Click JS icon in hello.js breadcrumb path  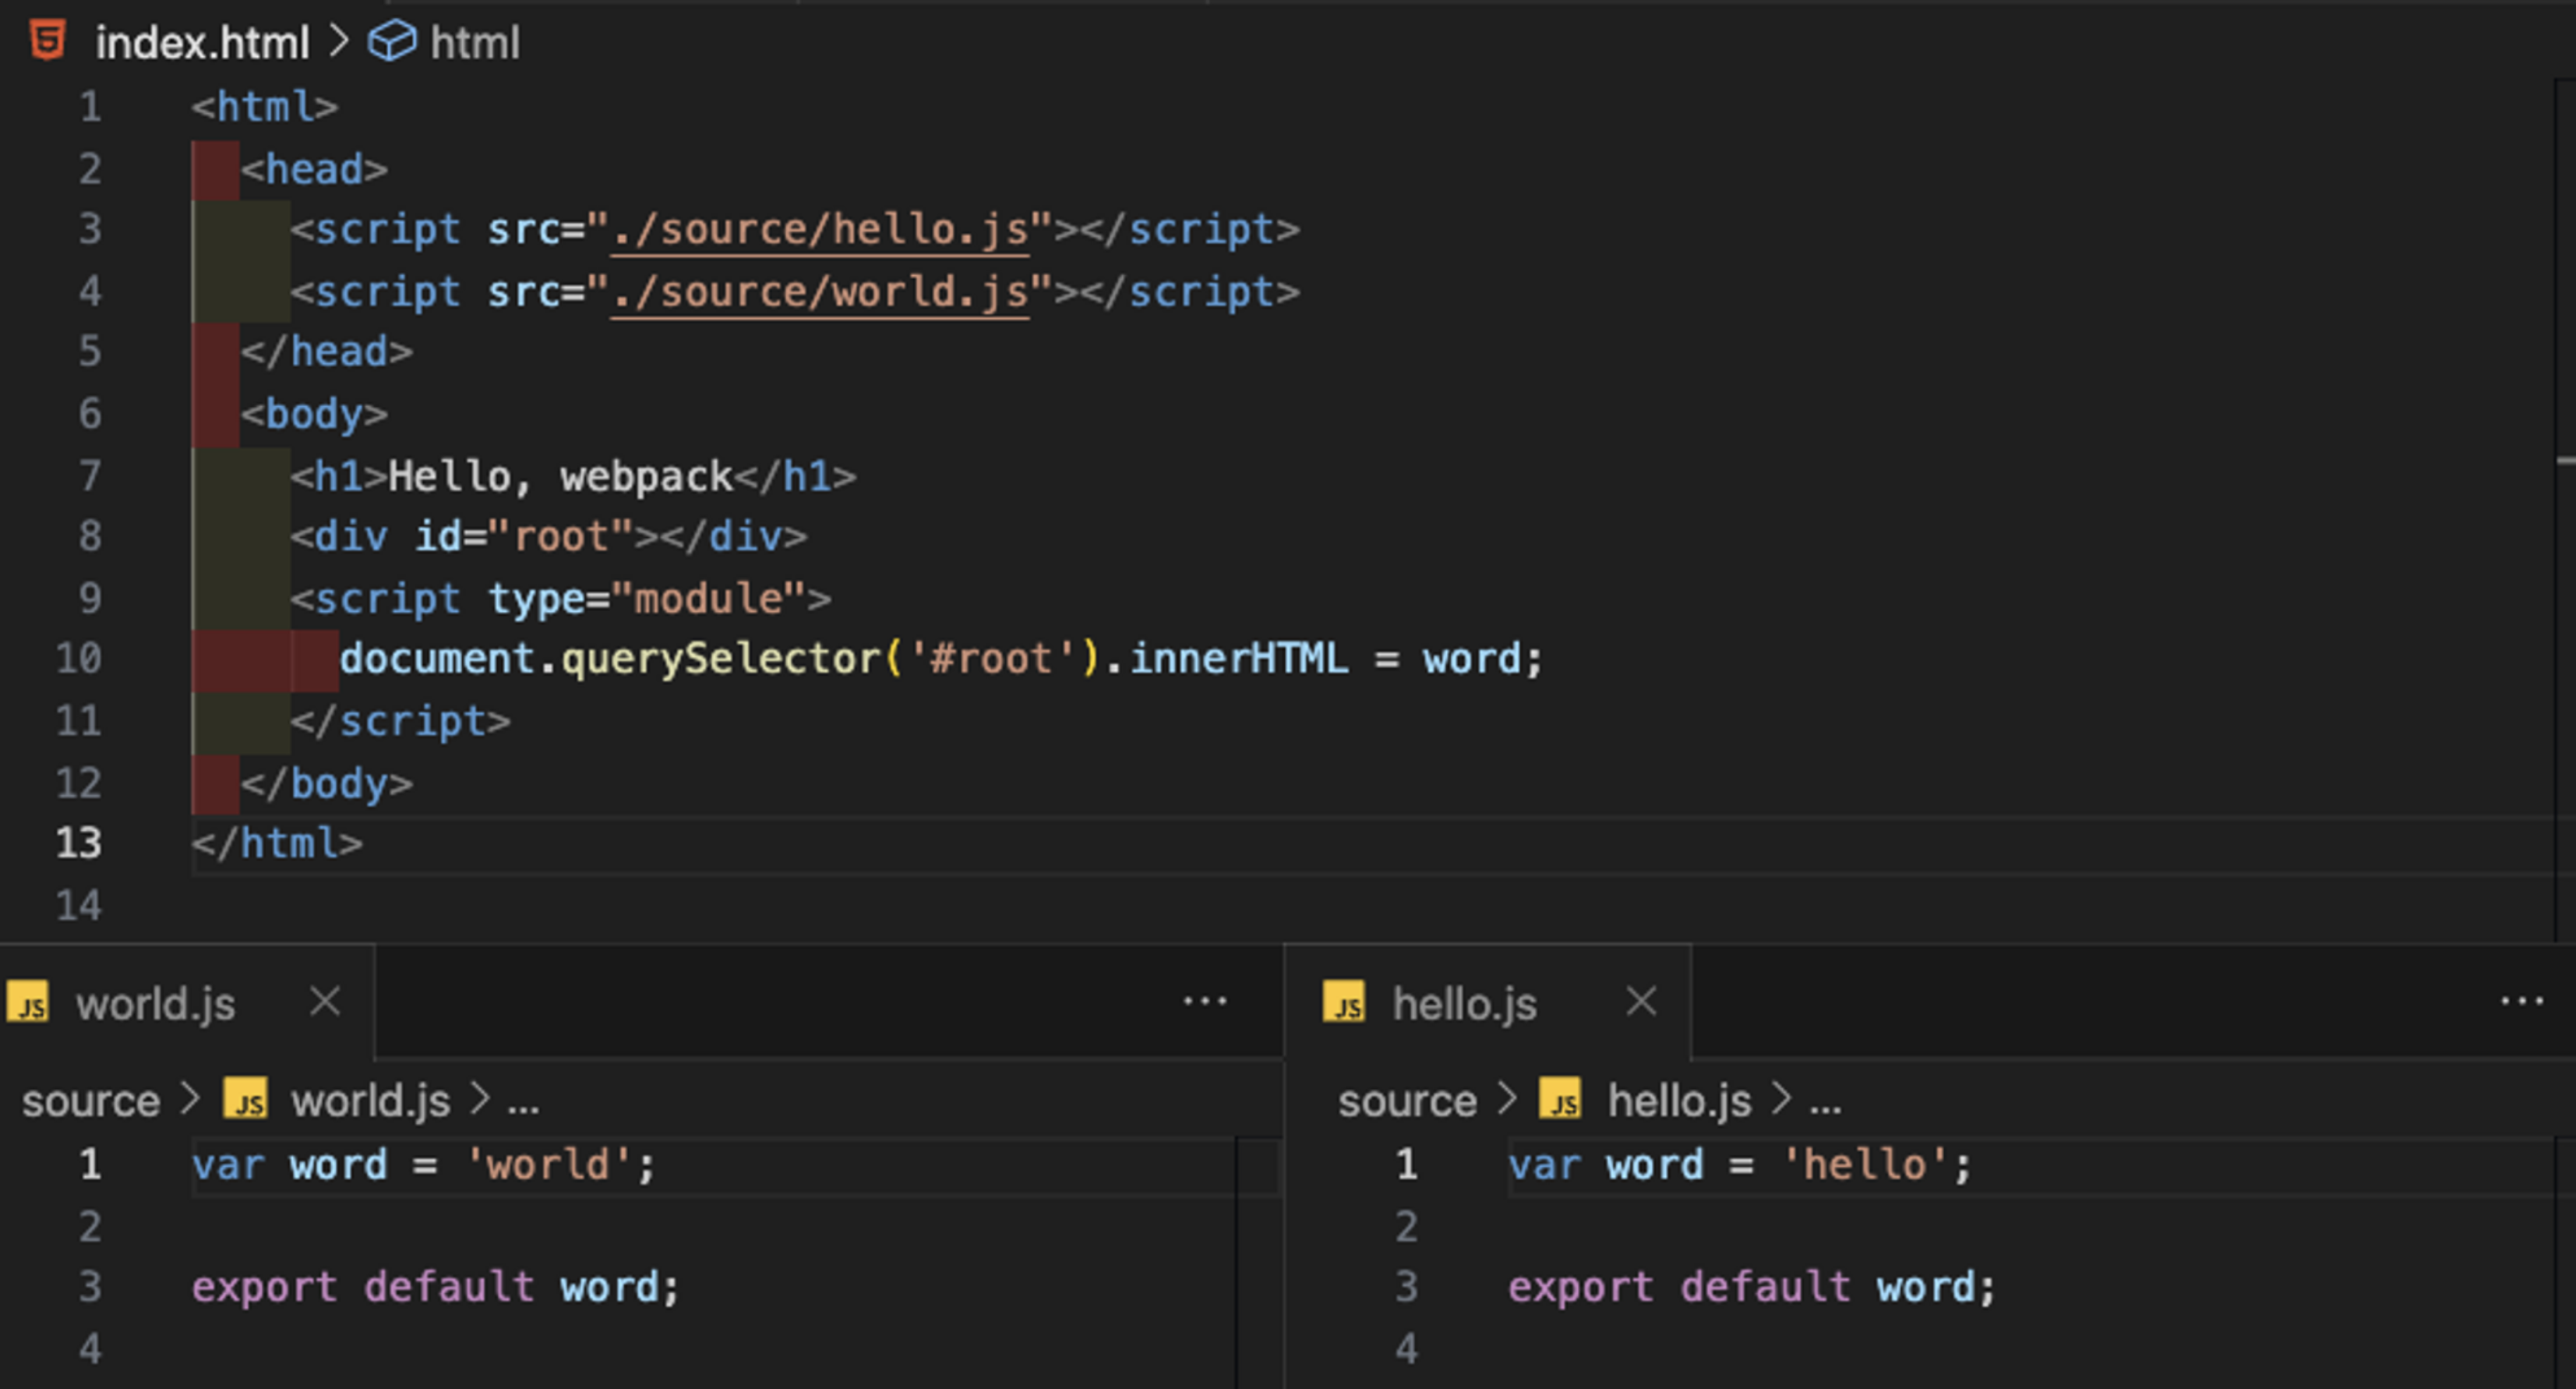tap(1561, 1100)
